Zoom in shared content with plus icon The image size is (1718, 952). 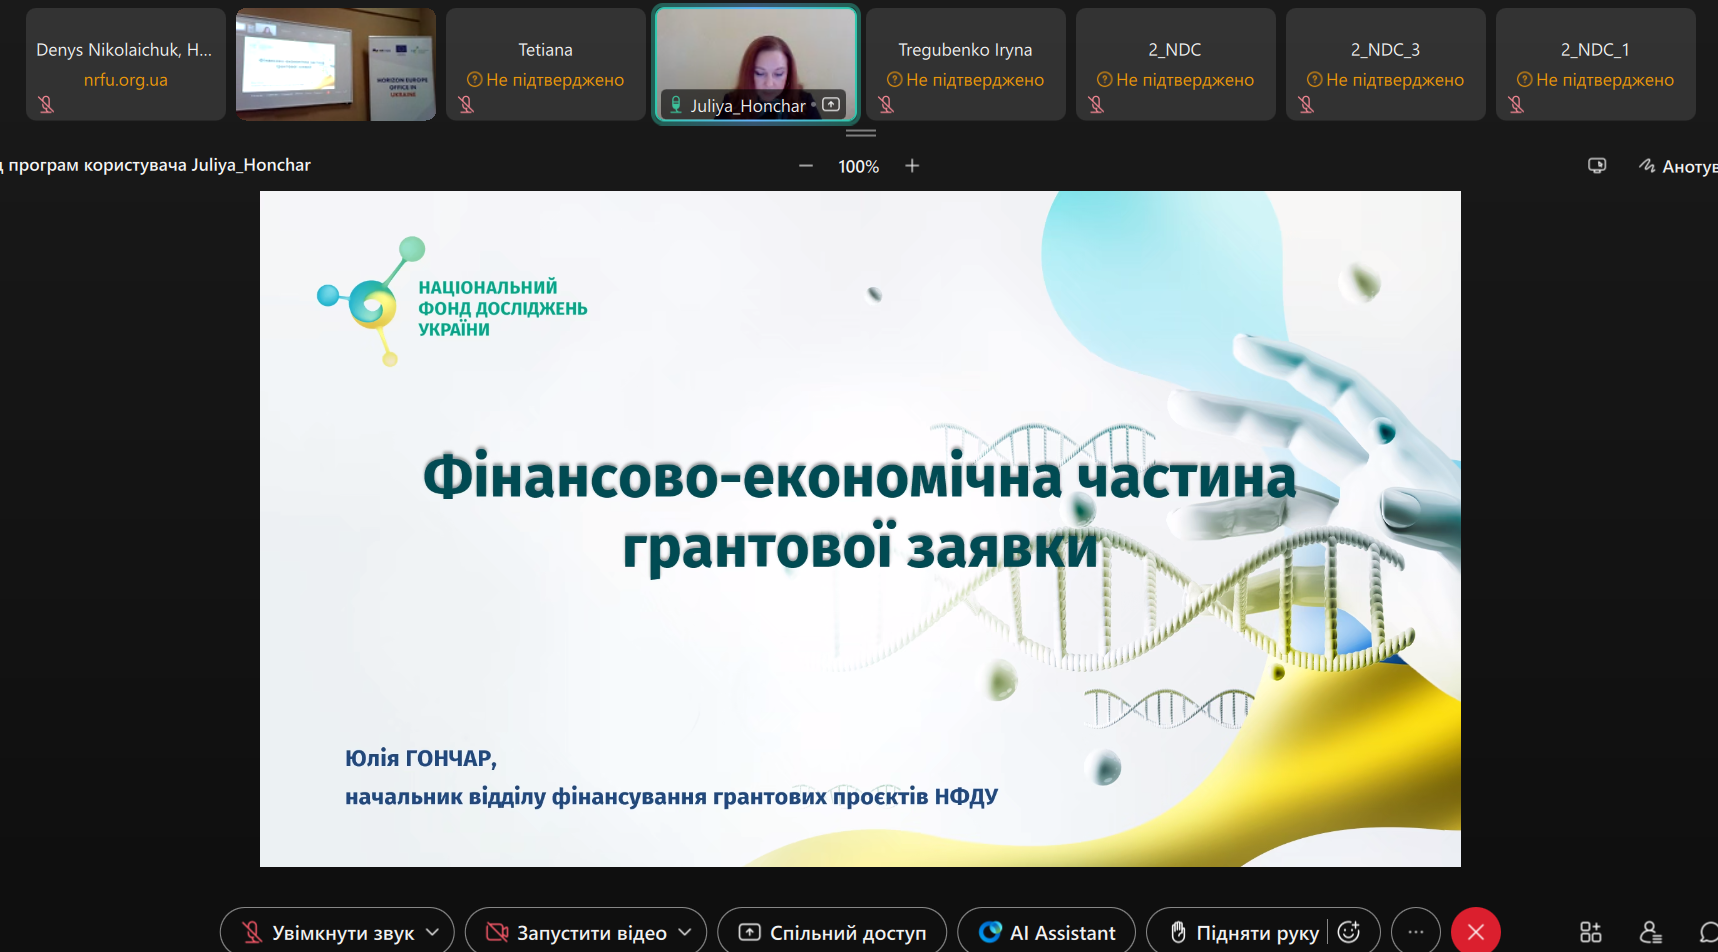(912, 166)
